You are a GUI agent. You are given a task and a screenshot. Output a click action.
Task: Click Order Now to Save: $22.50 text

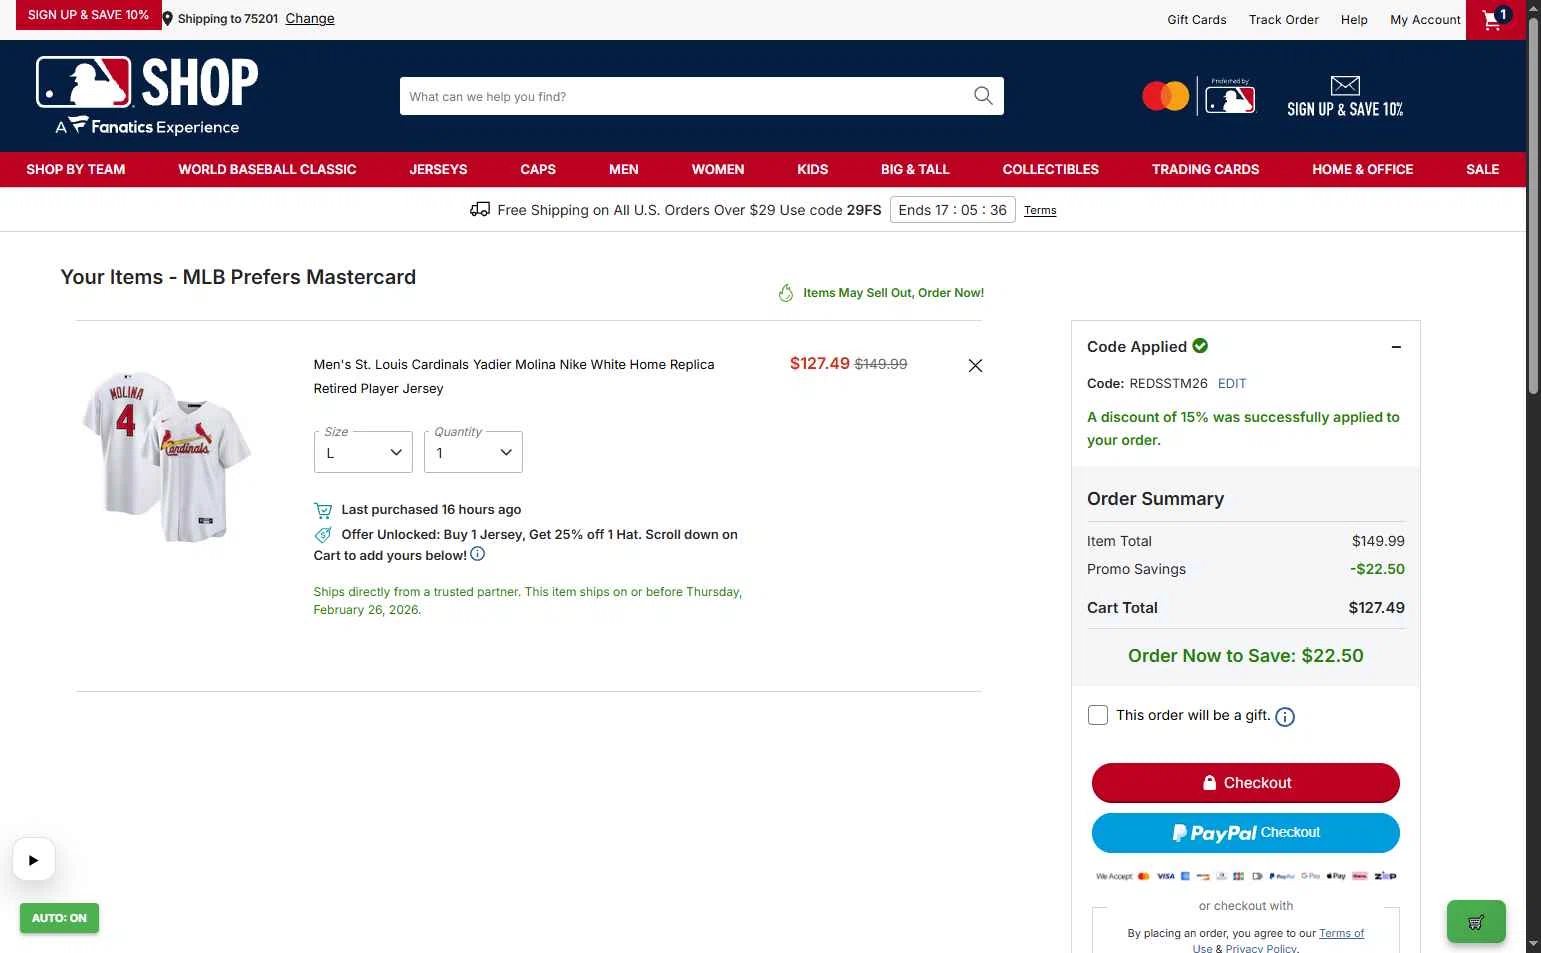click(x=1246, y=656)
